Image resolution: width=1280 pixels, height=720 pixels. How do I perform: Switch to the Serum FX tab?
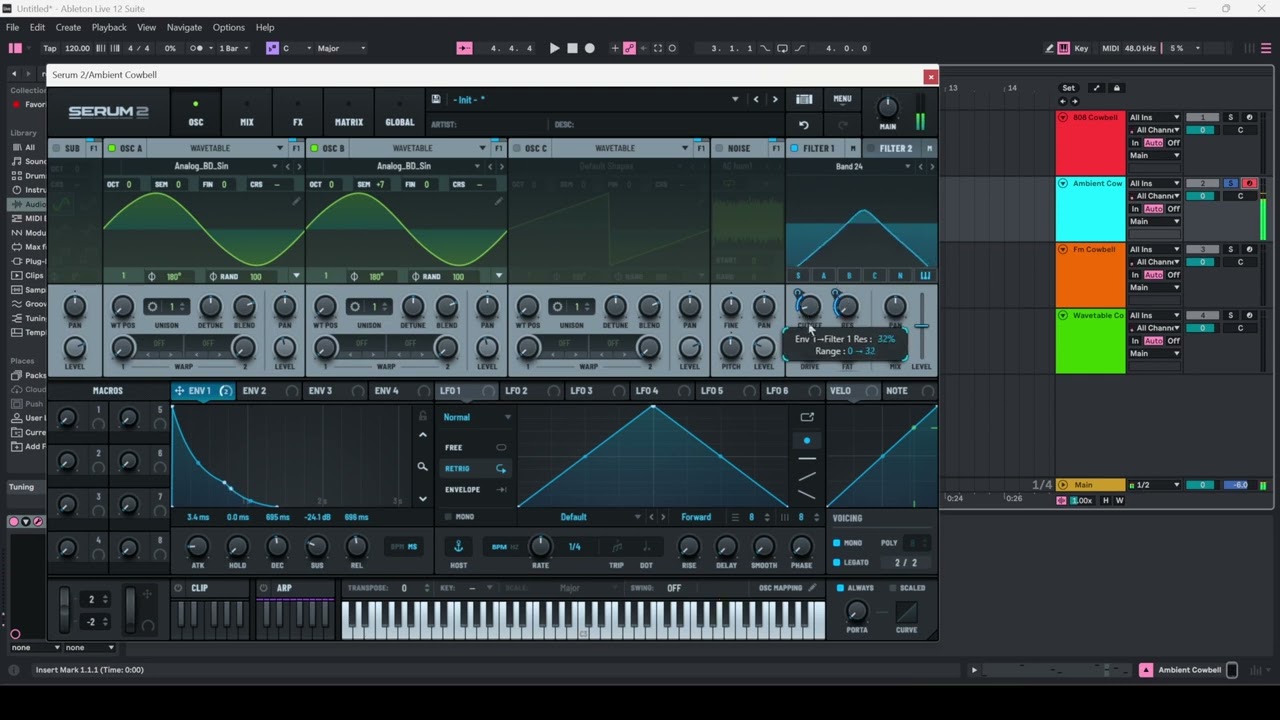297,114
